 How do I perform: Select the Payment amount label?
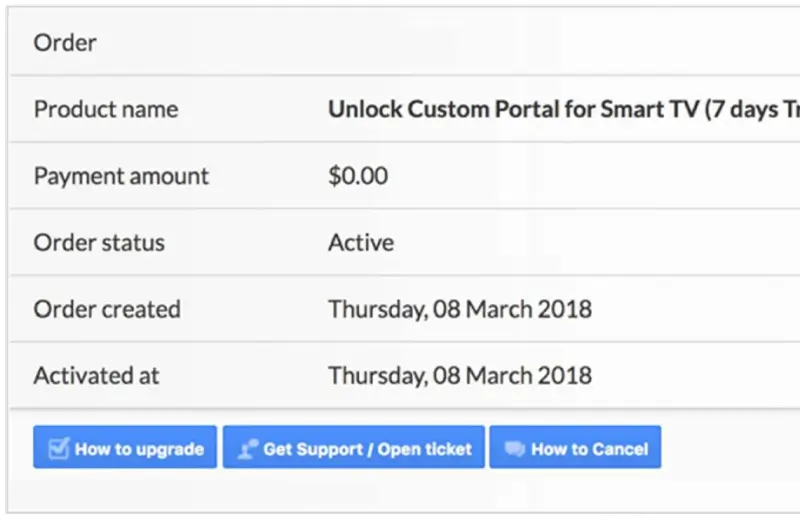pyautogui.click(x=121, y=176)
